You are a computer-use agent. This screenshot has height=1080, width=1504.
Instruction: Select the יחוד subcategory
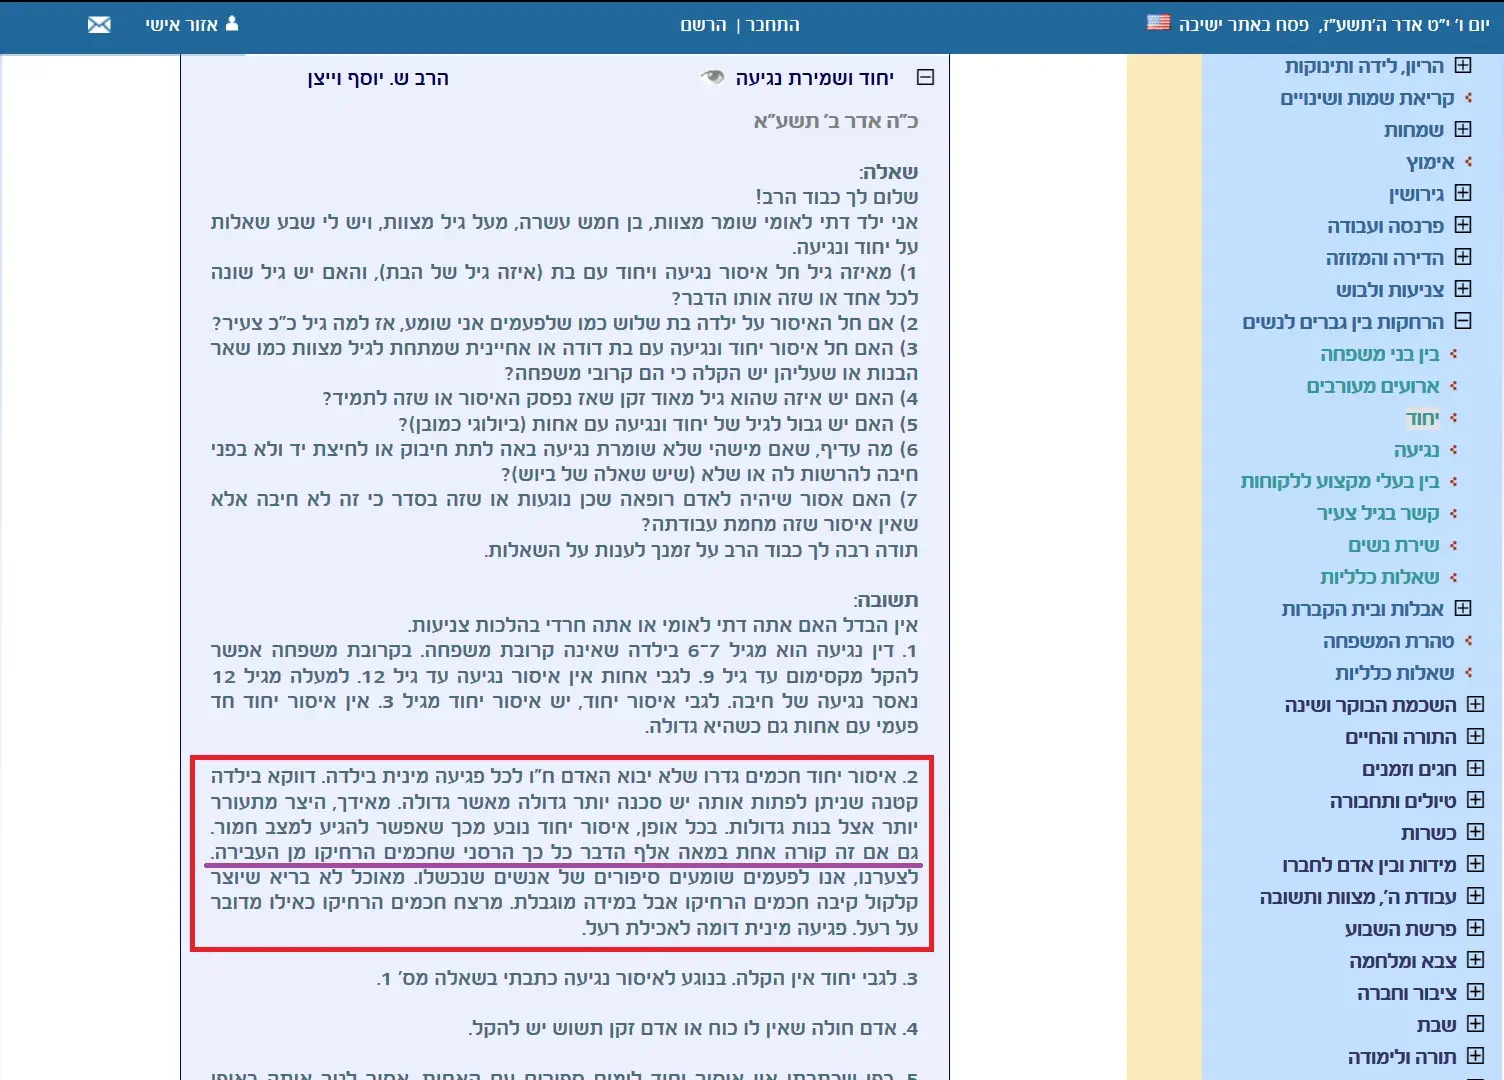1422,418
